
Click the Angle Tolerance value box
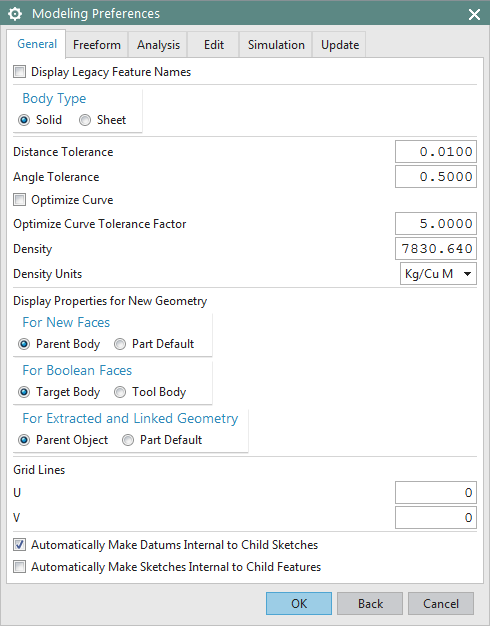(436, 176)
